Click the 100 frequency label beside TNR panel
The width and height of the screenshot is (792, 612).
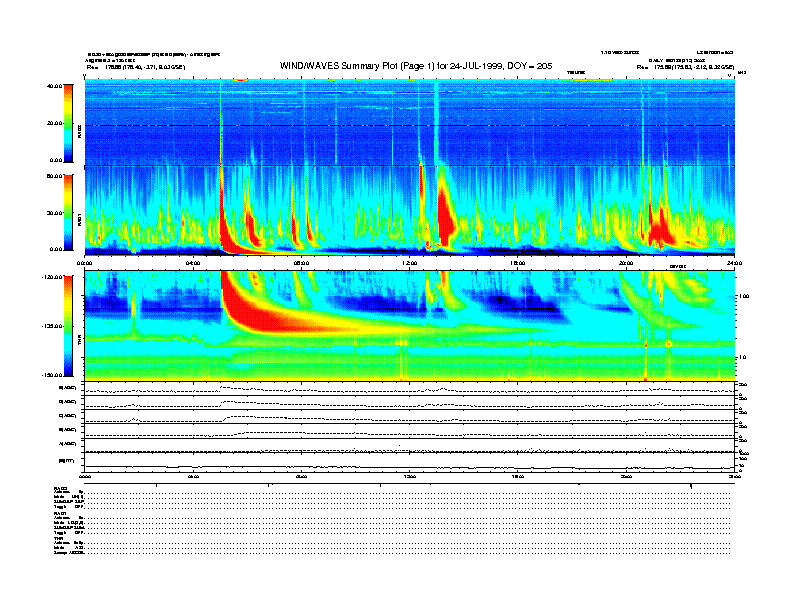pos(744,296)
